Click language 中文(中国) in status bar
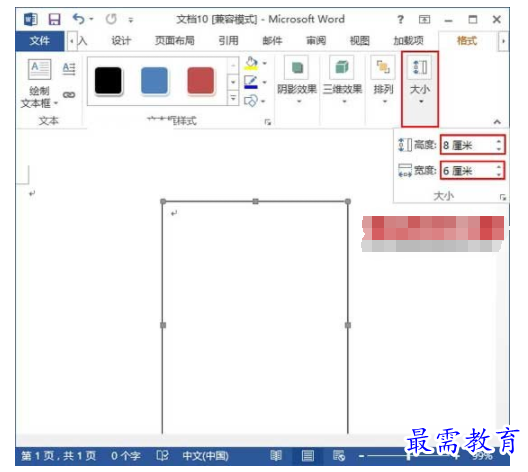This screenshot has width=528, height=472. 205,456
